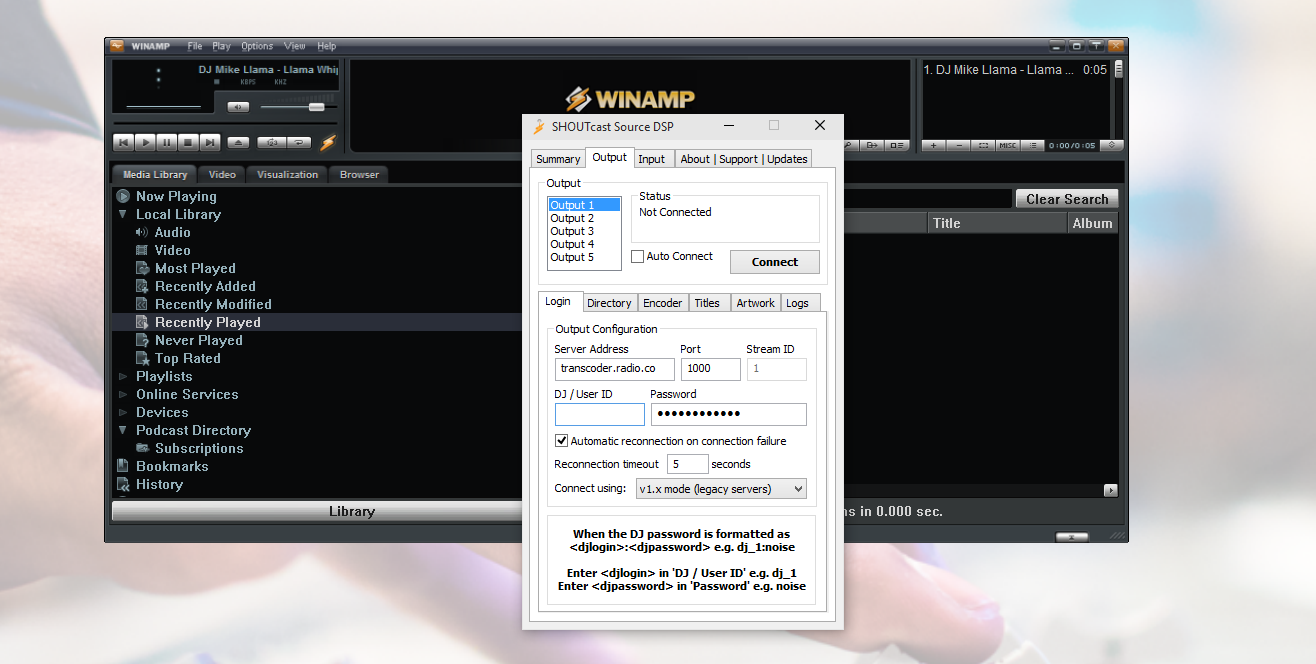Screen dimensions: 1316x664
Task: Add files with playlist plus button
Action: [933, 145]
